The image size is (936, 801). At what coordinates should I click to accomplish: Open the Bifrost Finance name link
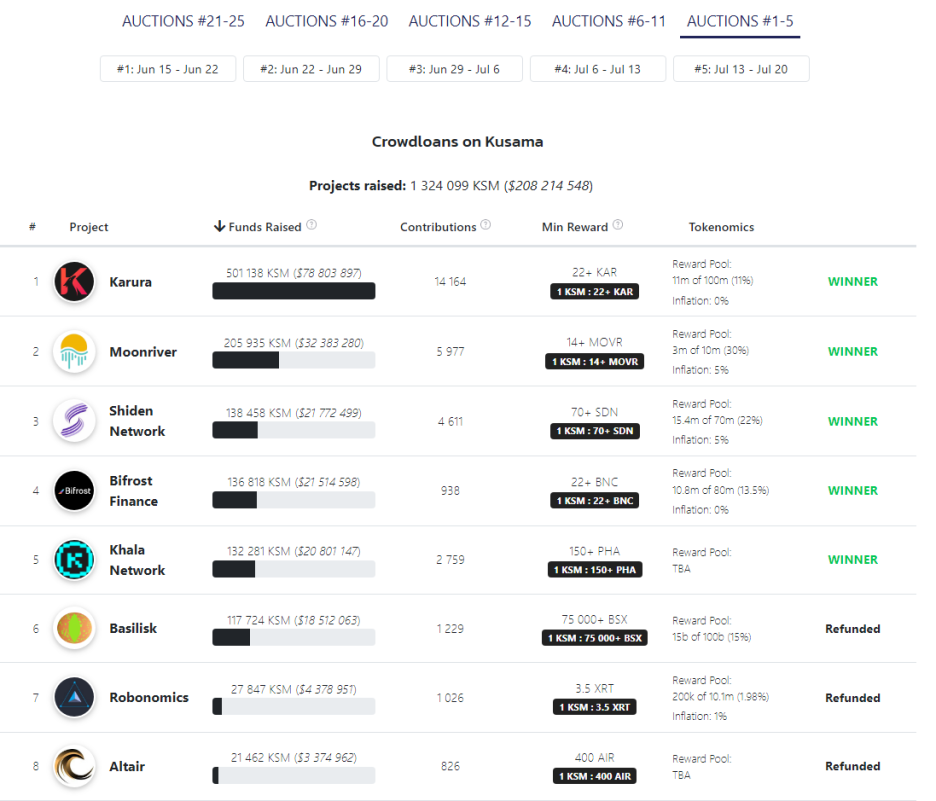[134, 491]
